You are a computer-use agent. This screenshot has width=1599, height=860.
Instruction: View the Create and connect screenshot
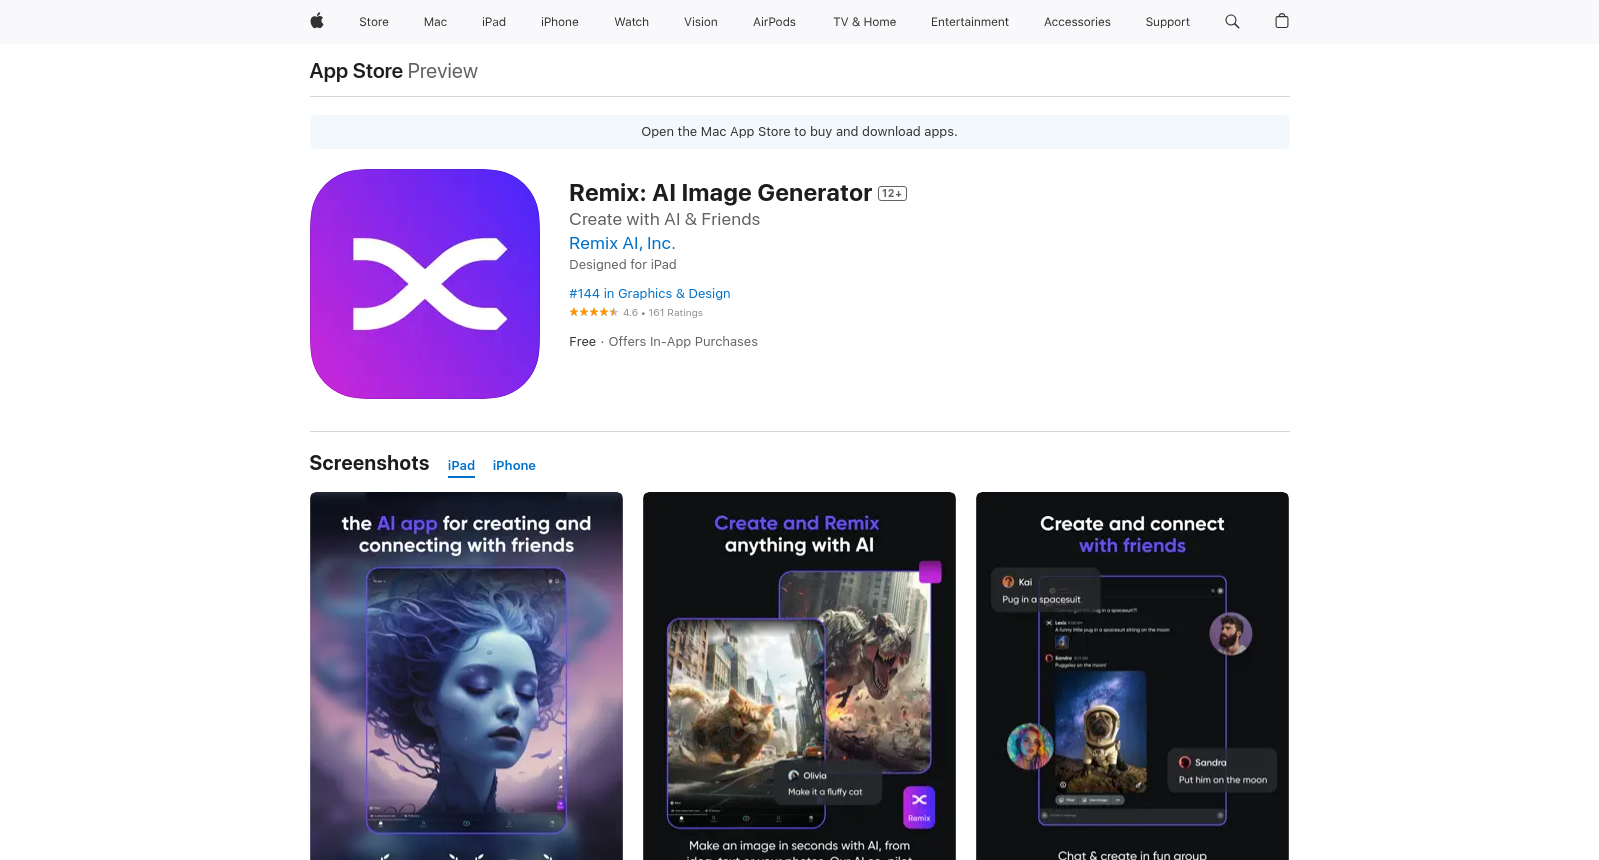[x=1132, y=676]
